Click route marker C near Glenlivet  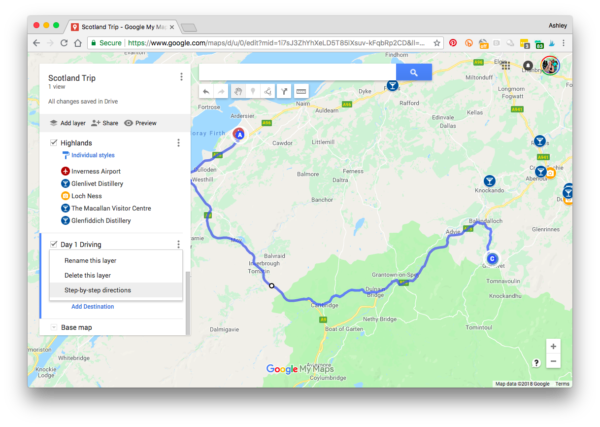tap(492, 259)
